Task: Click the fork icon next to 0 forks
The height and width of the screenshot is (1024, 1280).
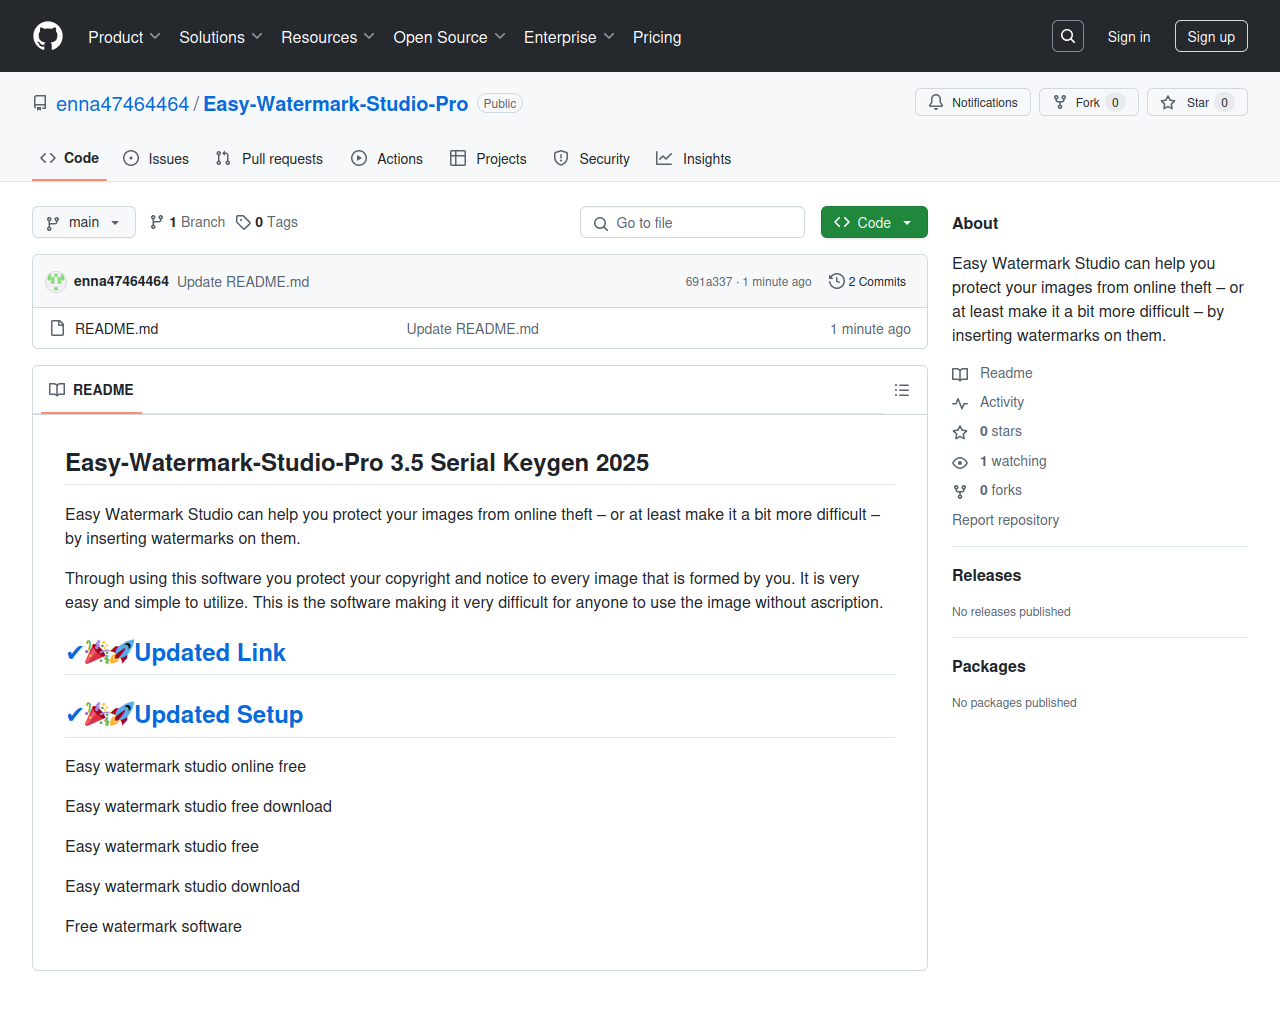Action: tap(960, 491)
